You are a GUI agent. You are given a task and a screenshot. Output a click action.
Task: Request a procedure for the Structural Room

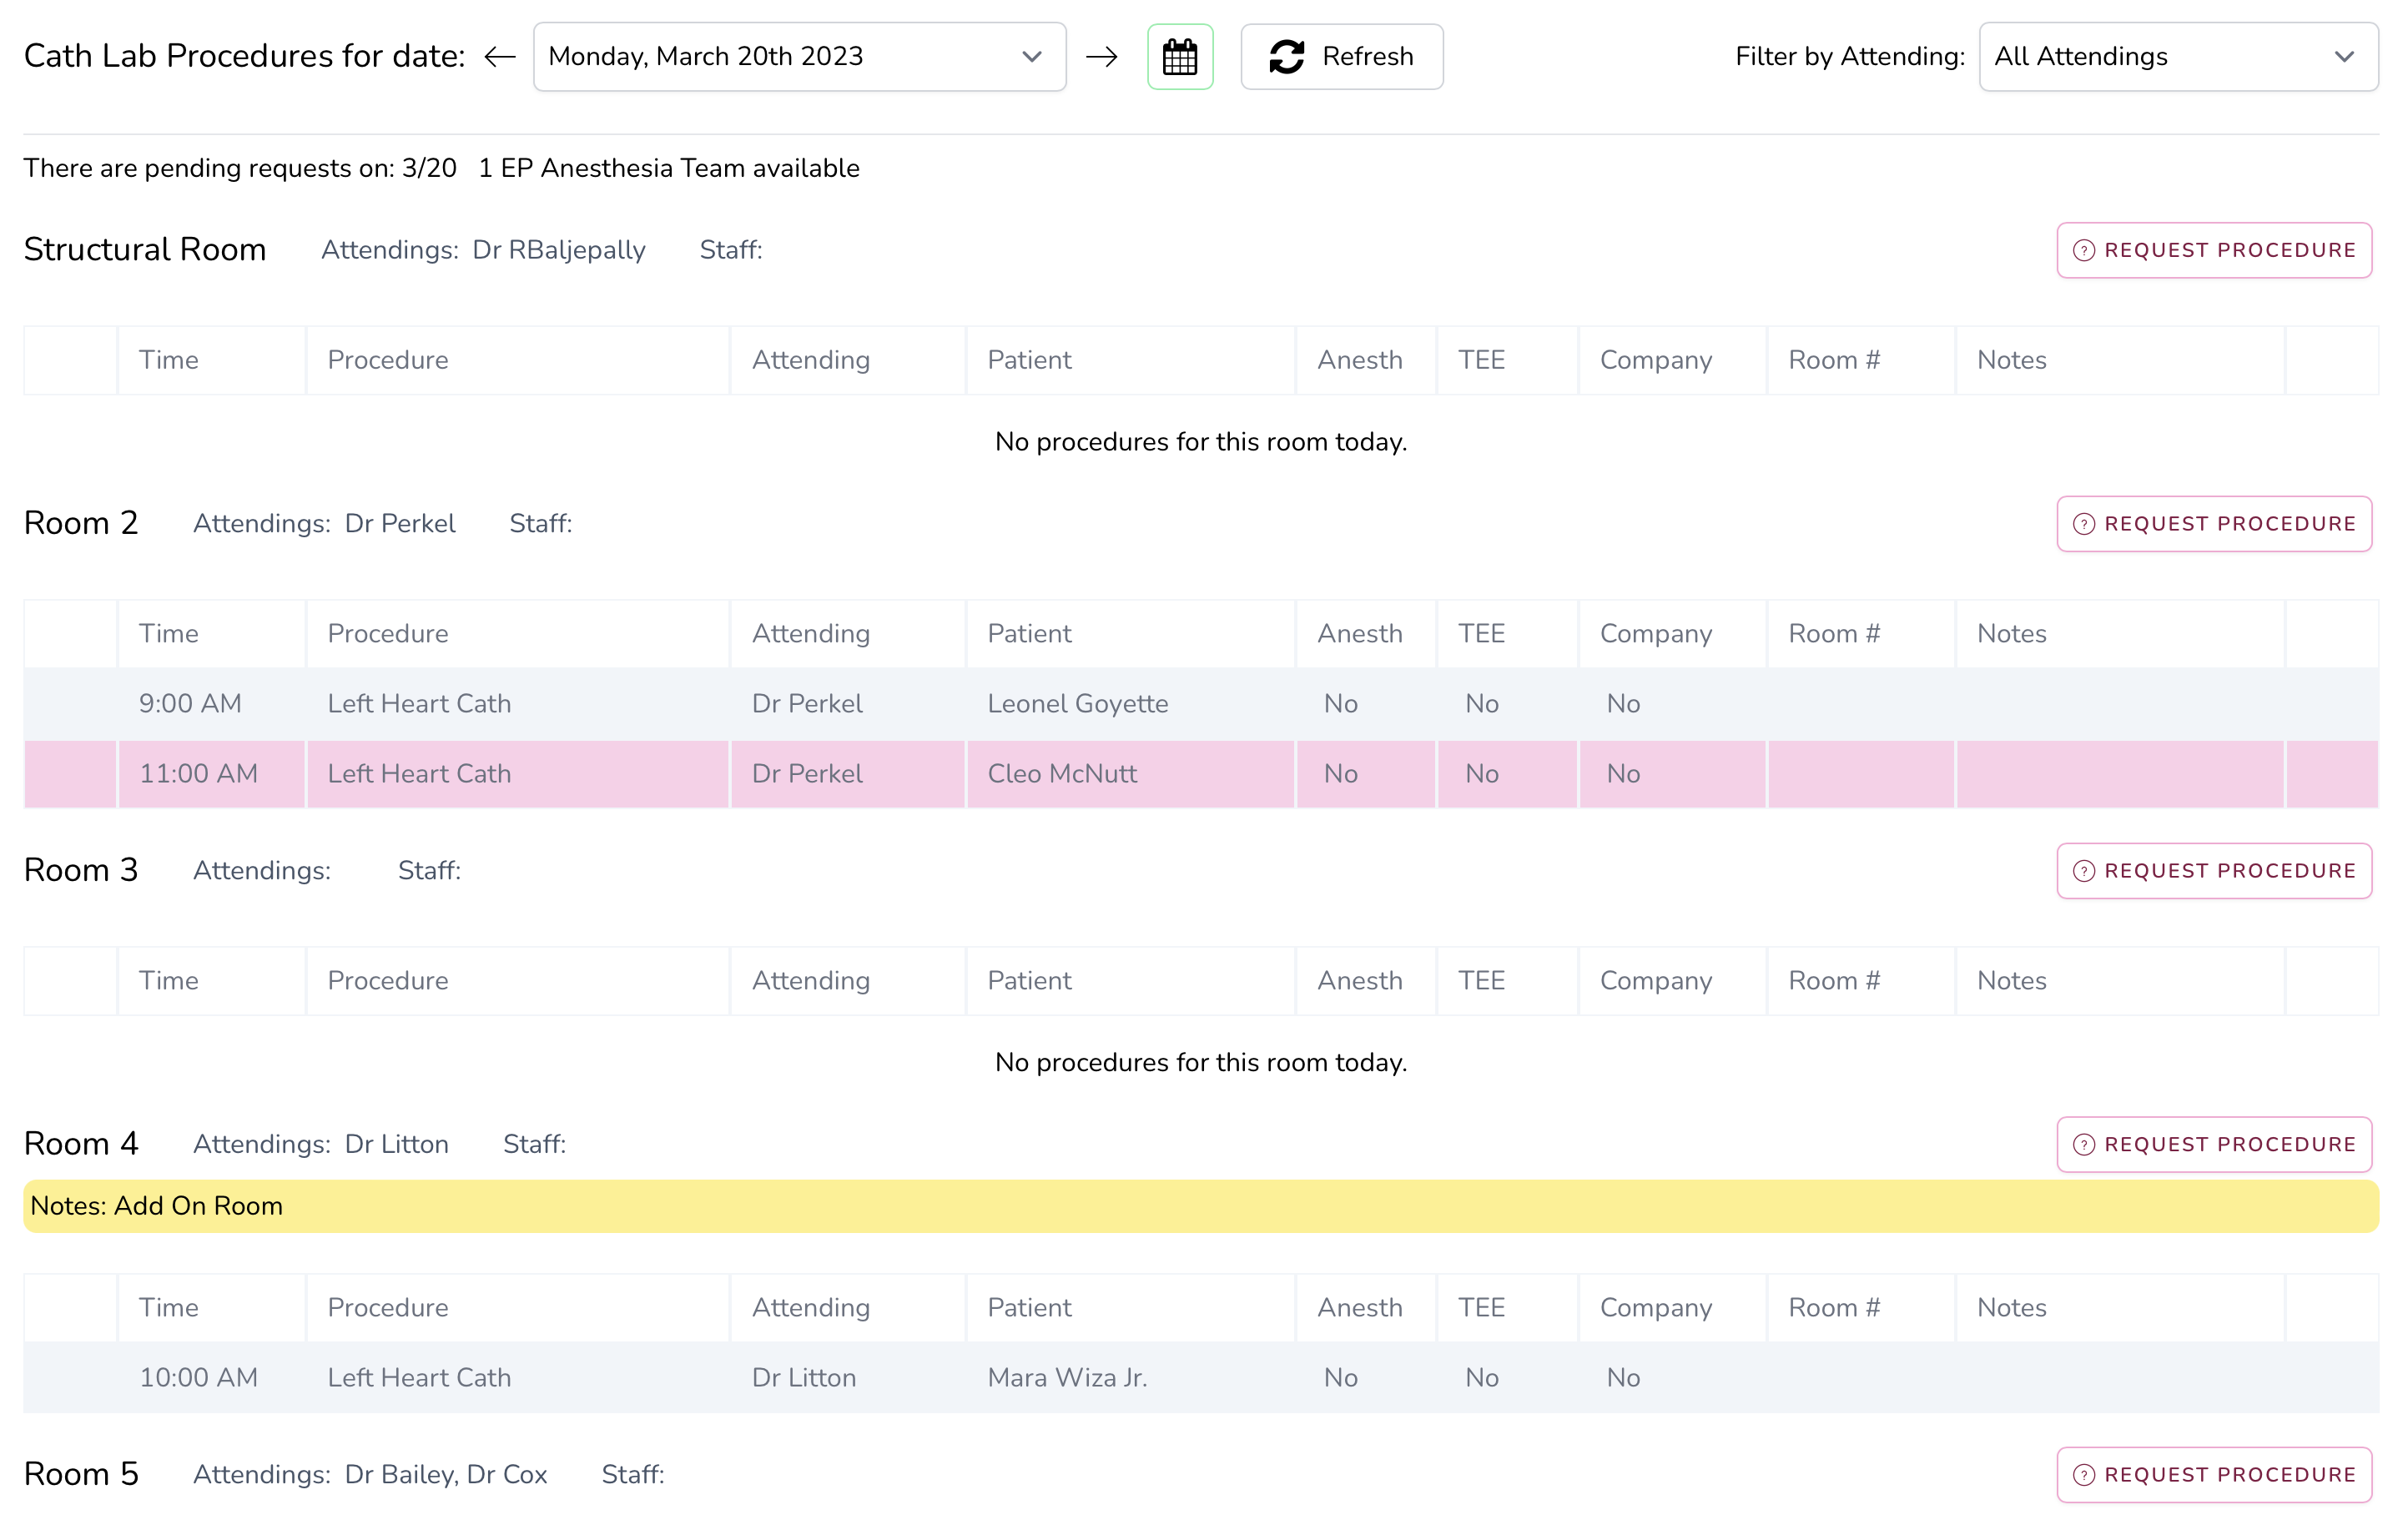(x=2212, y=250)
